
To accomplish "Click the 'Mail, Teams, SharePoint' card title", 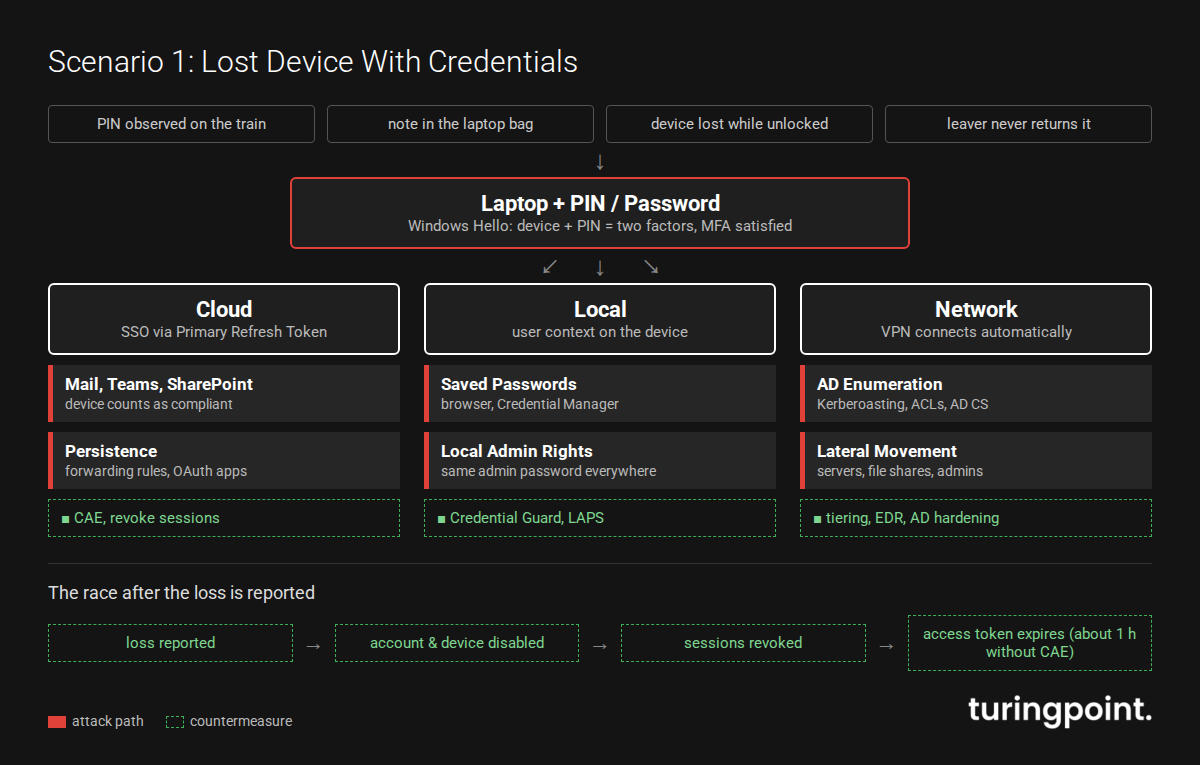I will tap(159, 384).
